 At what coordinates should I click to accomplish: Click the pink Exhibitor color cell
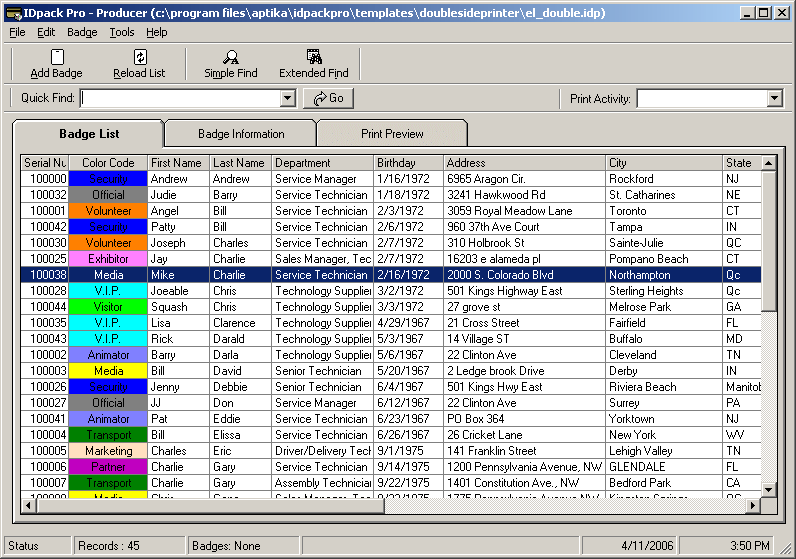(x=108, y=259)
